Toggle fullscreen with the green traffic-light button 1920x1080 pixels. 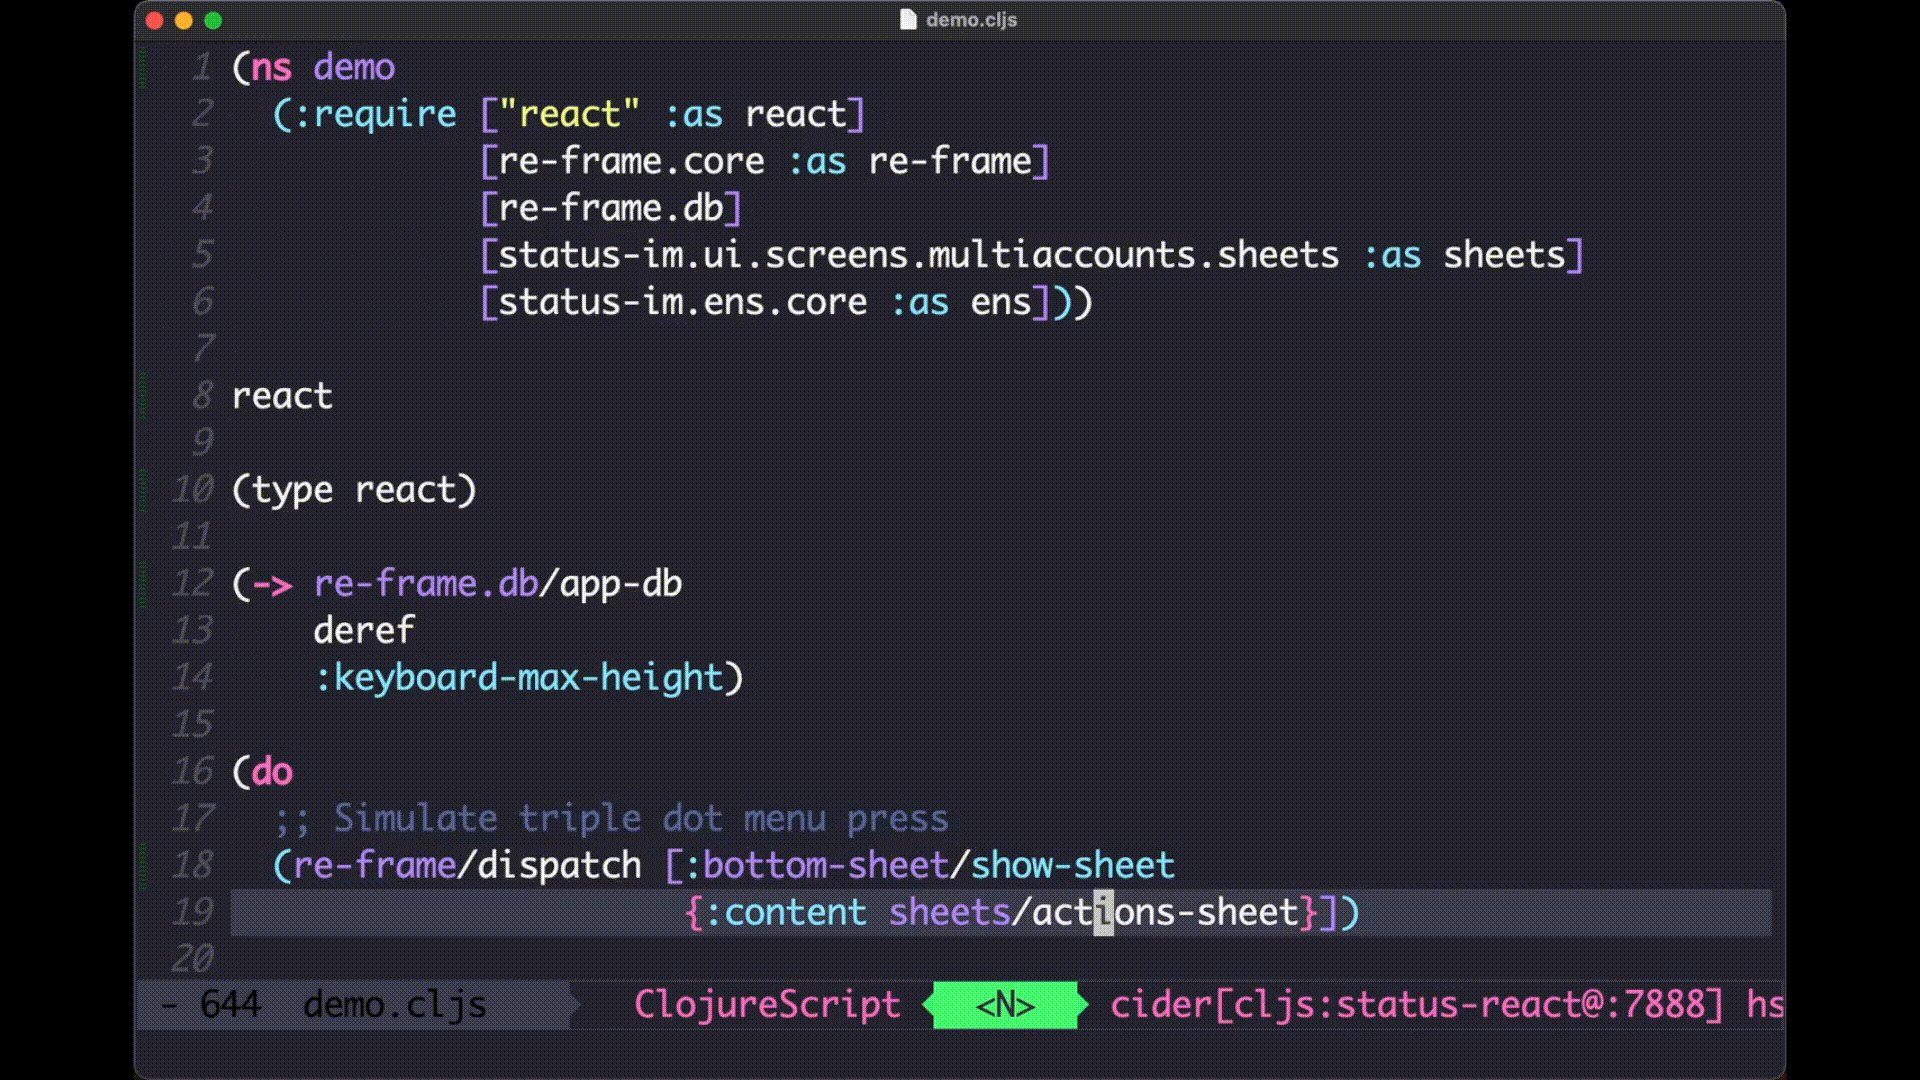212,18
